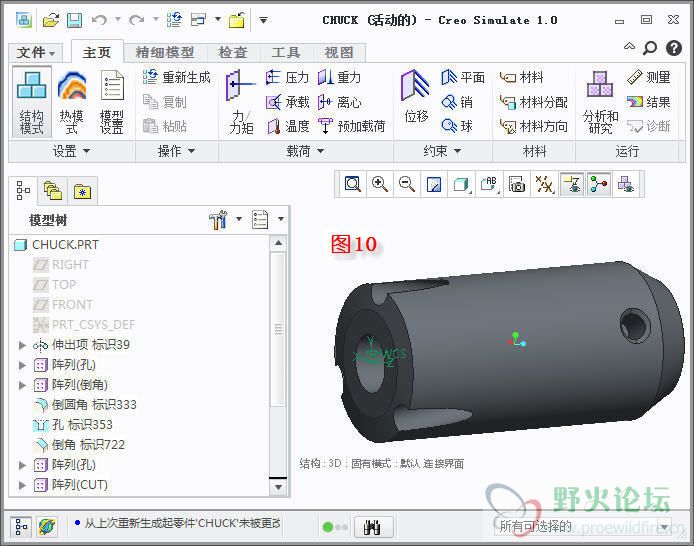Toggle model tree icon in status bar

21,527
